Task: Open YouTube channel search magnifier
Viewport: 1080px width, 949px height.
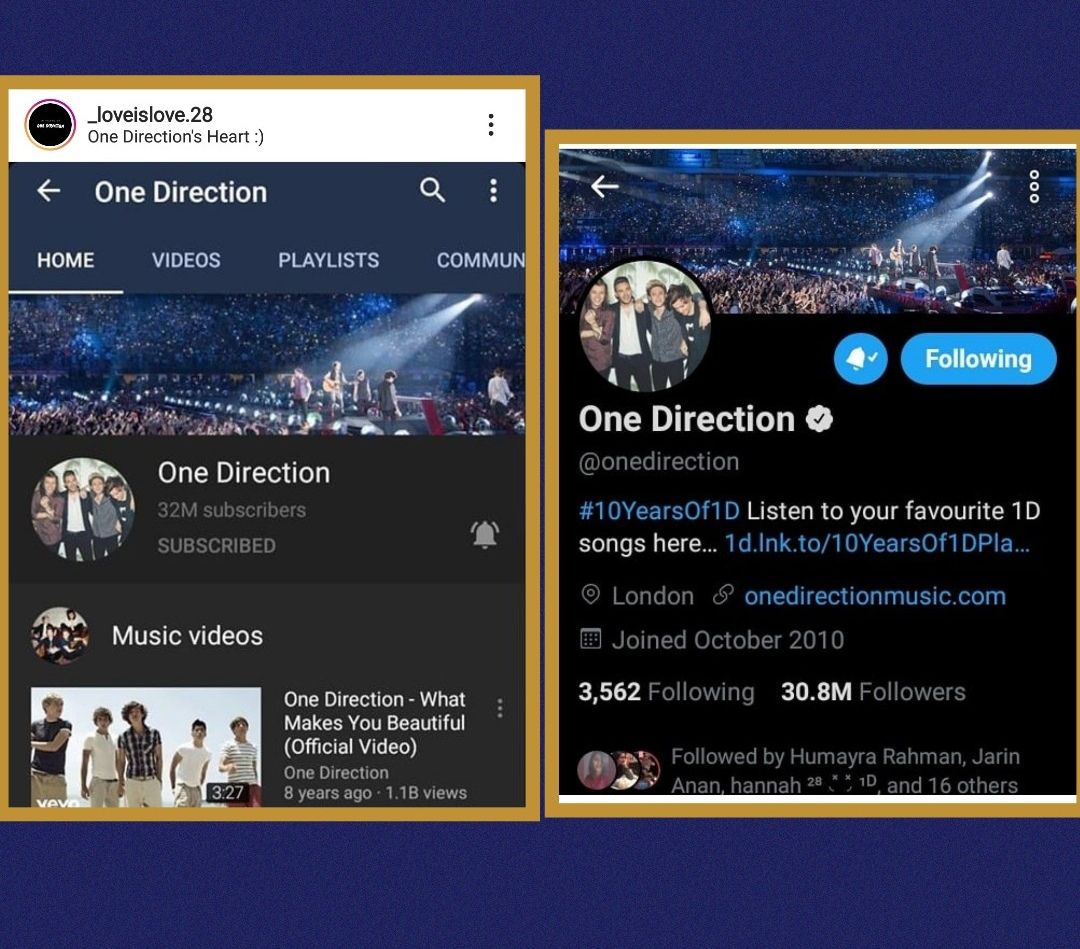Action: 433,189
